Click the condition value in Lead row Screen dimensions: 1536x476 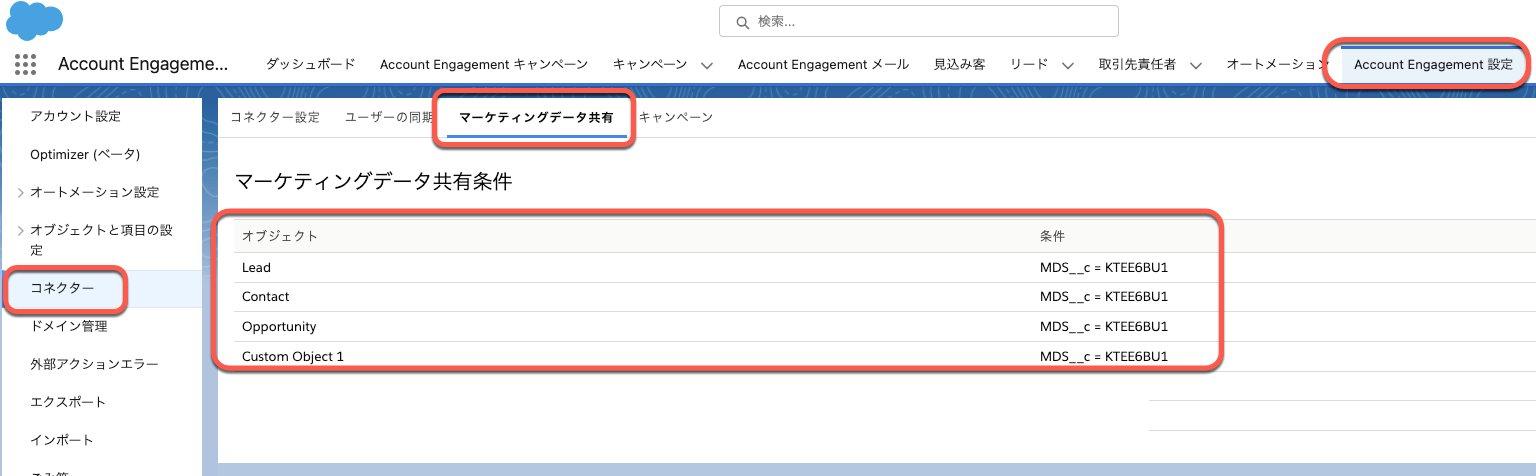click(1104, 268)
